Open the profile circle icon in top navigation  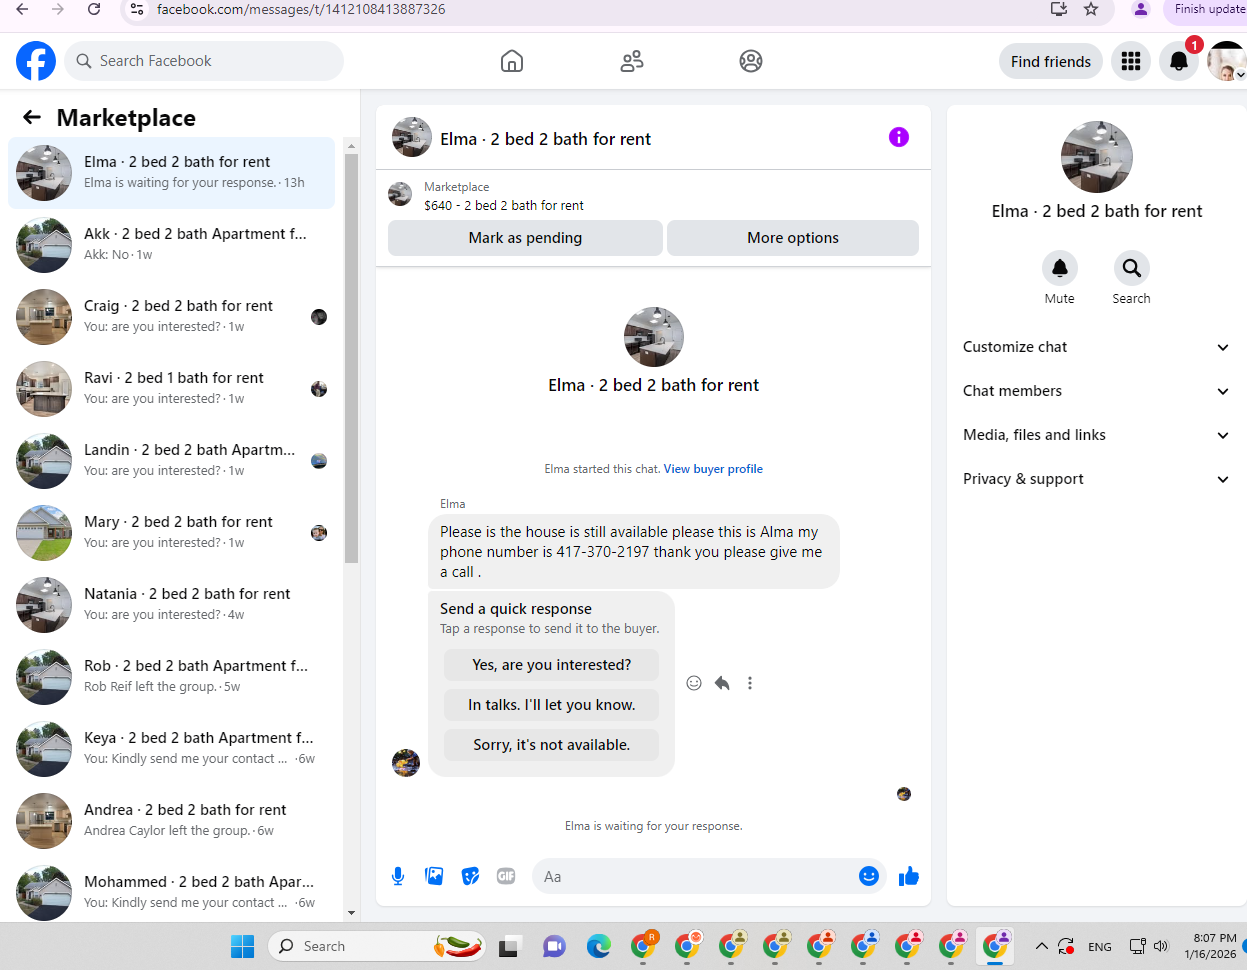pyautogui.click(x=751, y=61)
